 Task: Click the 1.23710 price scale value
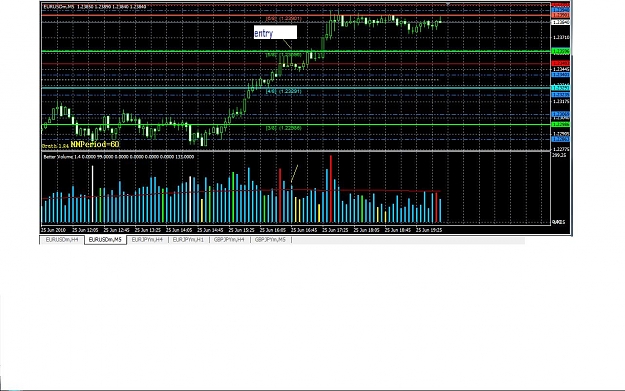click(x=561, y=37)
